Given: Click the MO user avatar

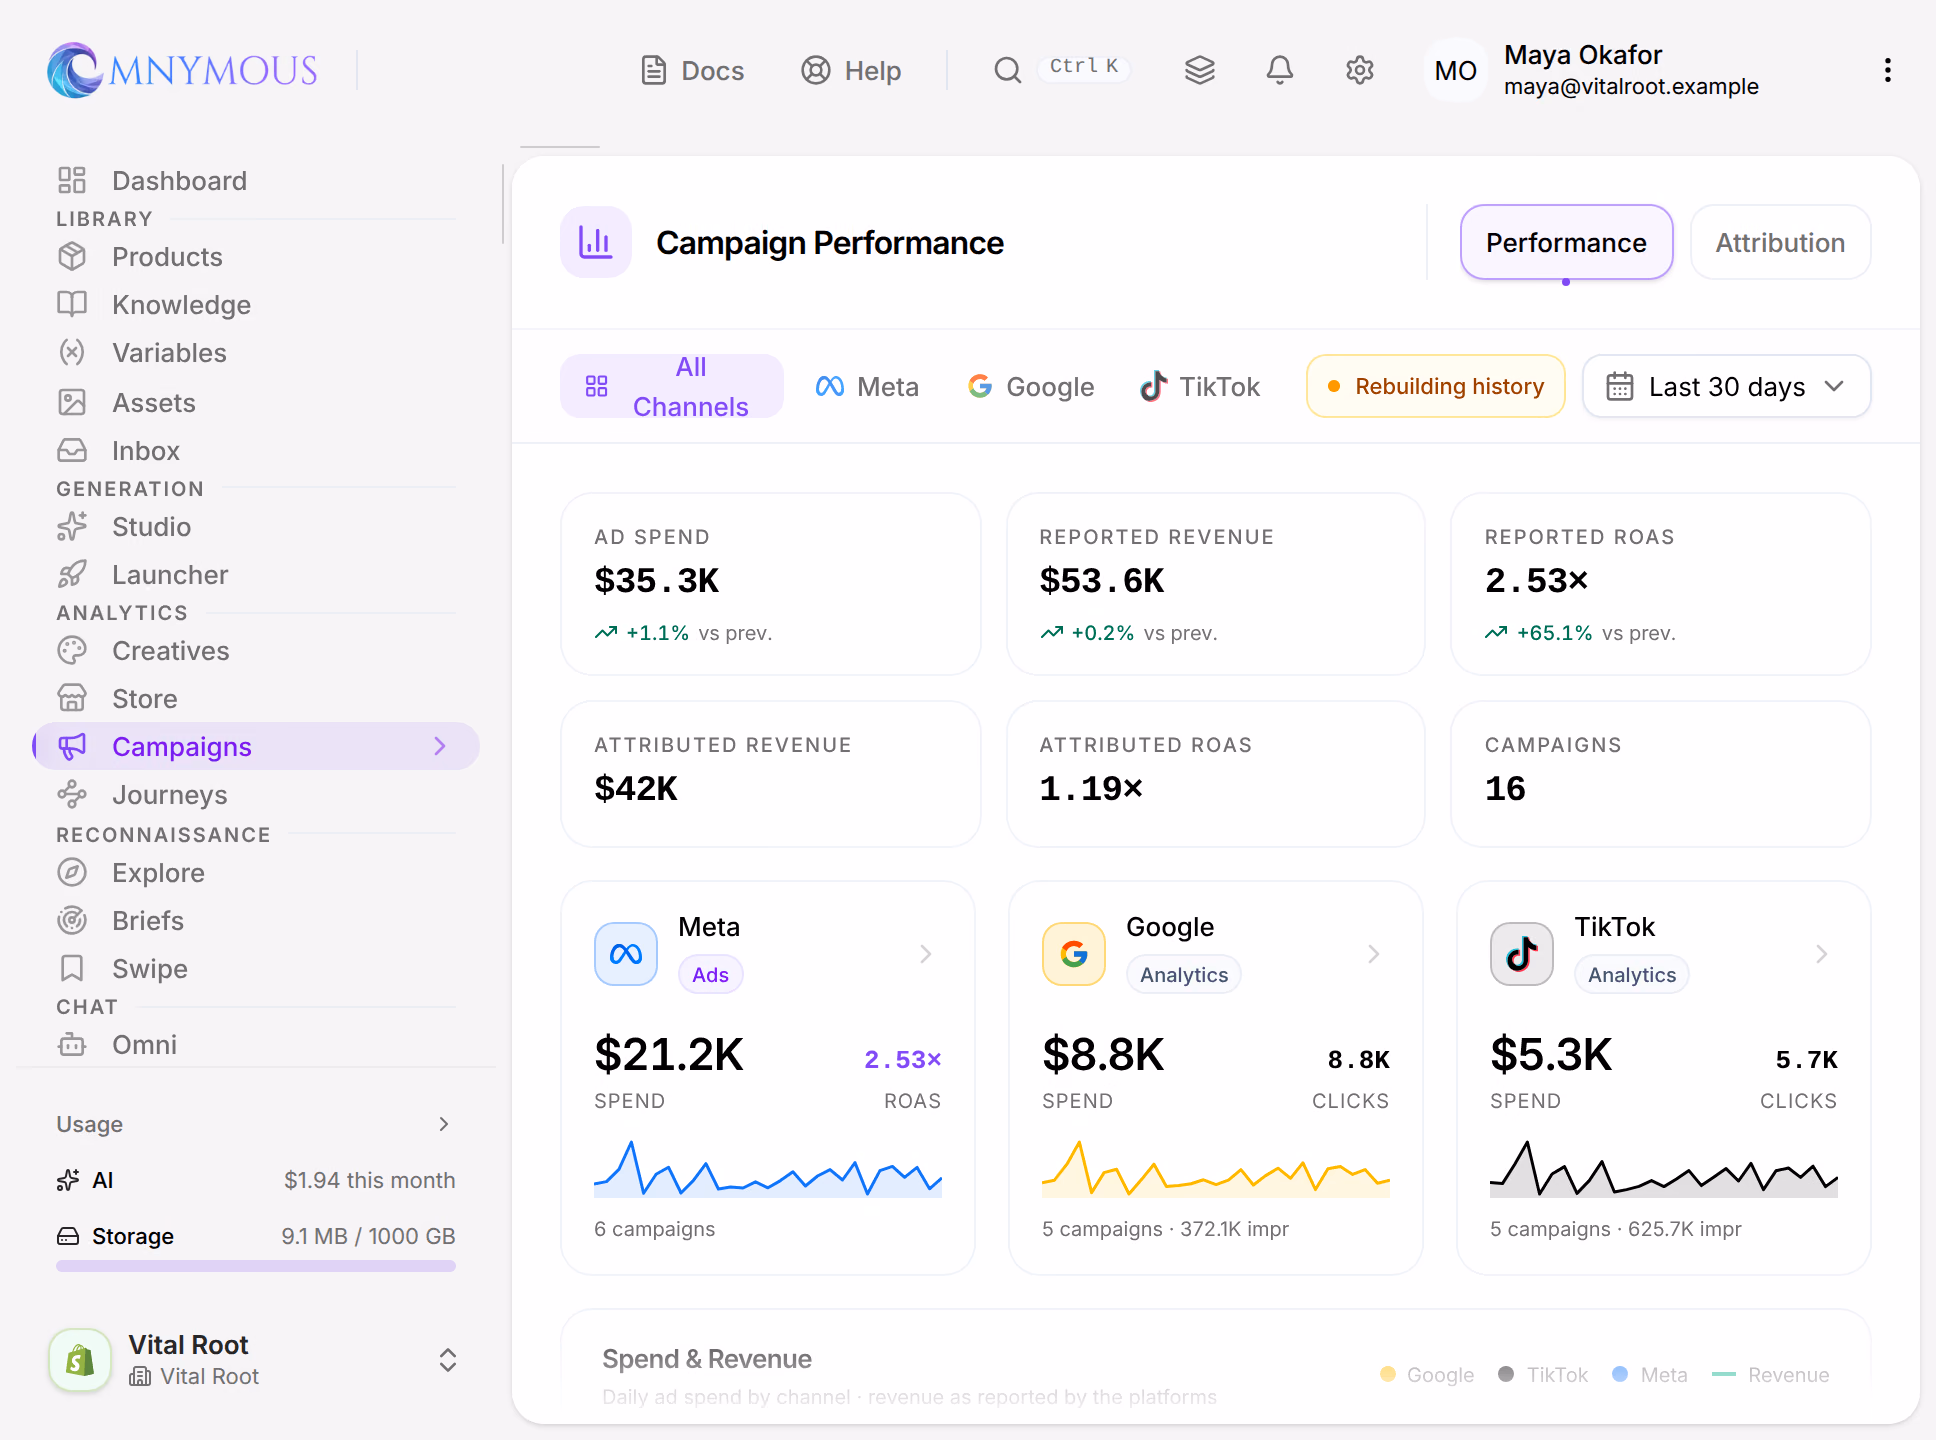Looking at the screenshot, I should [x=1455, y=70].
